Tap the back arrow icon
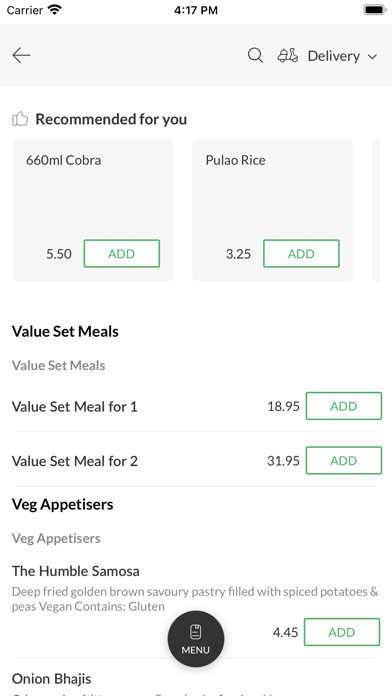Screen dimensions: 392x696 tap(21, 55)
